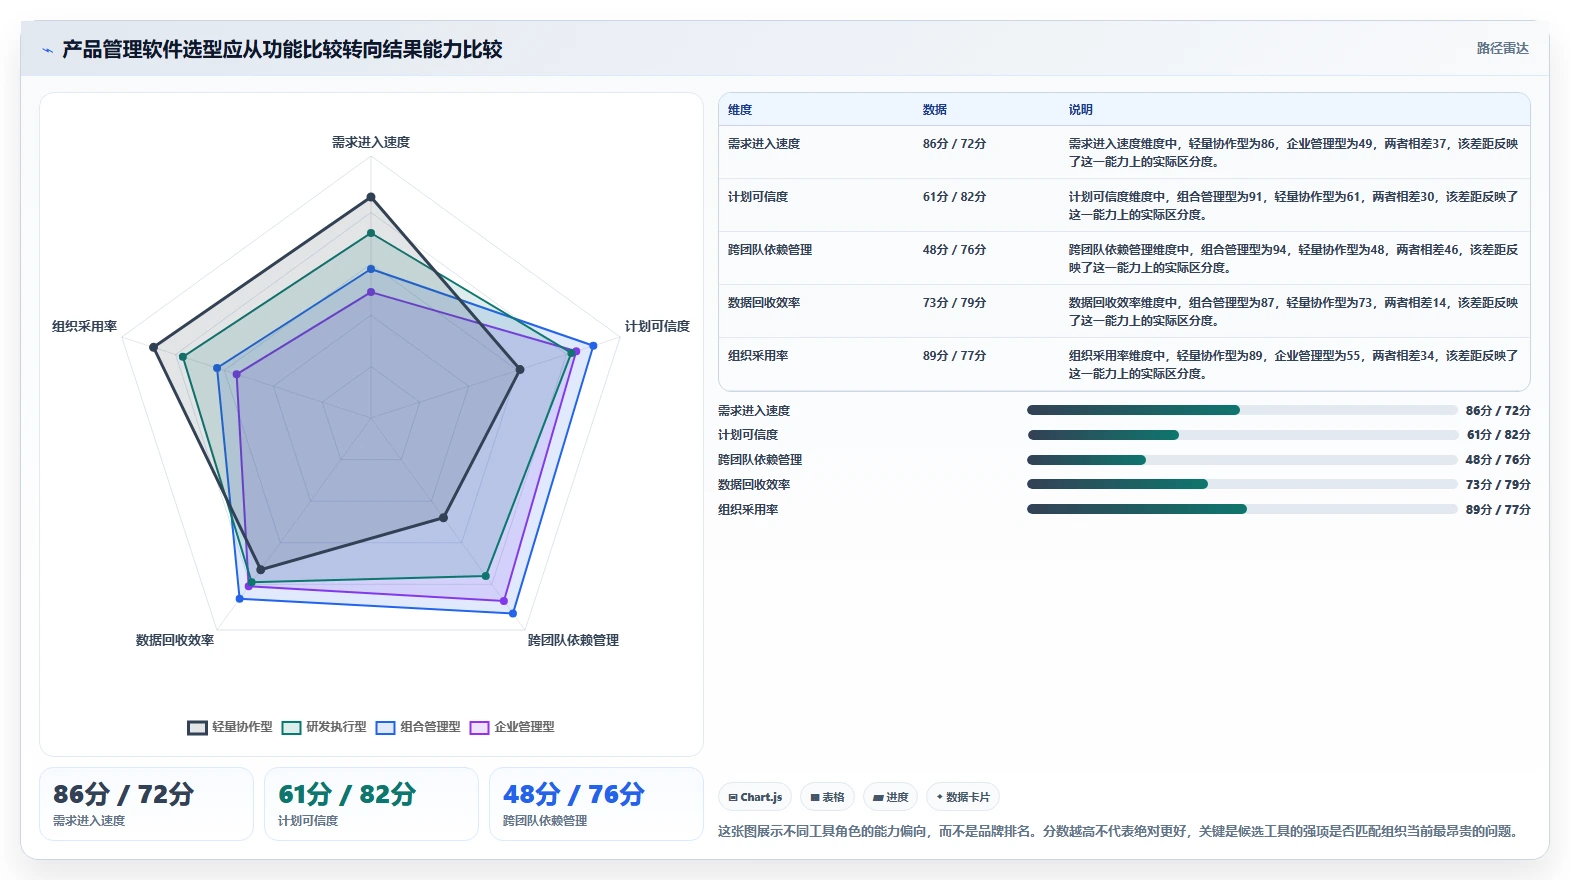The image size is (1570, 880).
Task: Click table cell 86分 / 72分
Action: click(954, 144)
